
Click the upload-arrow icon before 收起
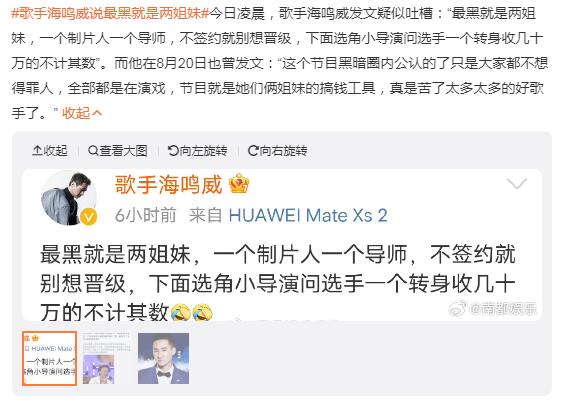[37, 151]
